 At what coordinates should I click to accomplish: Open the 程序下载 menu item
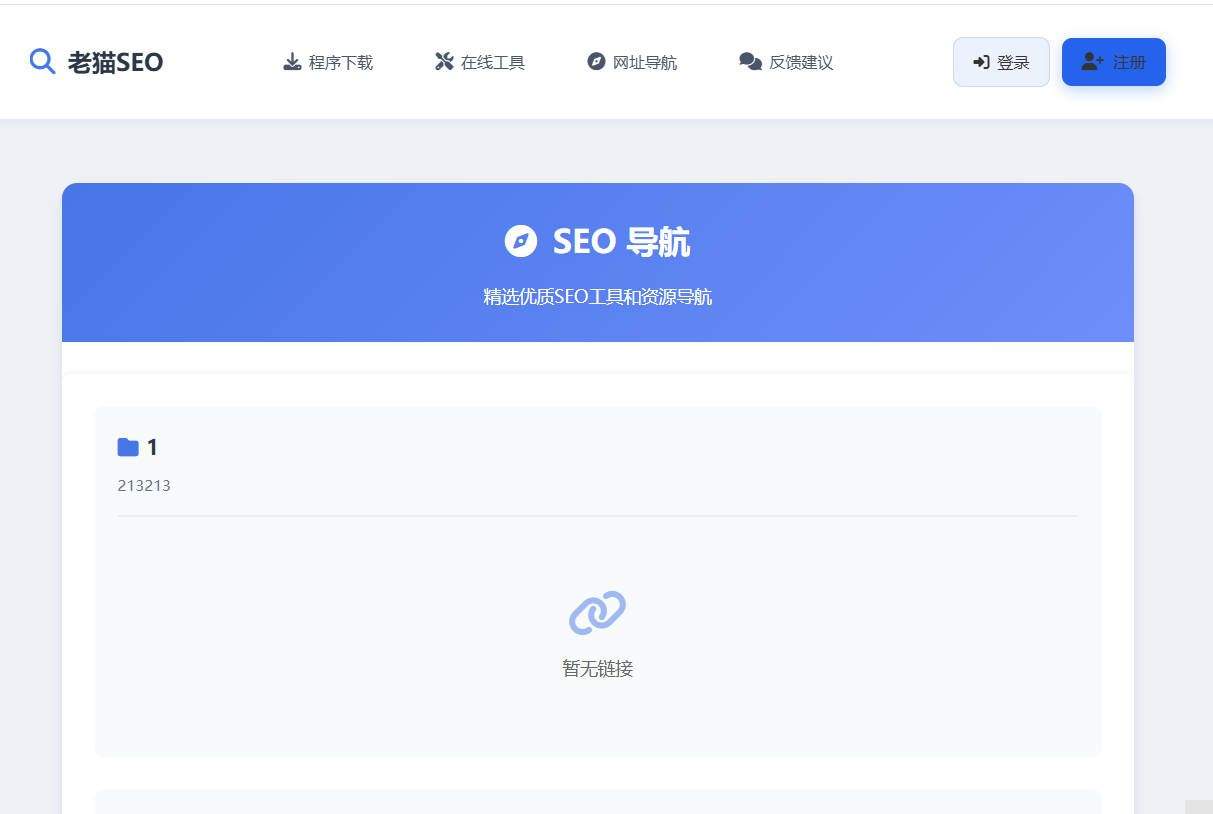point(328,62)
